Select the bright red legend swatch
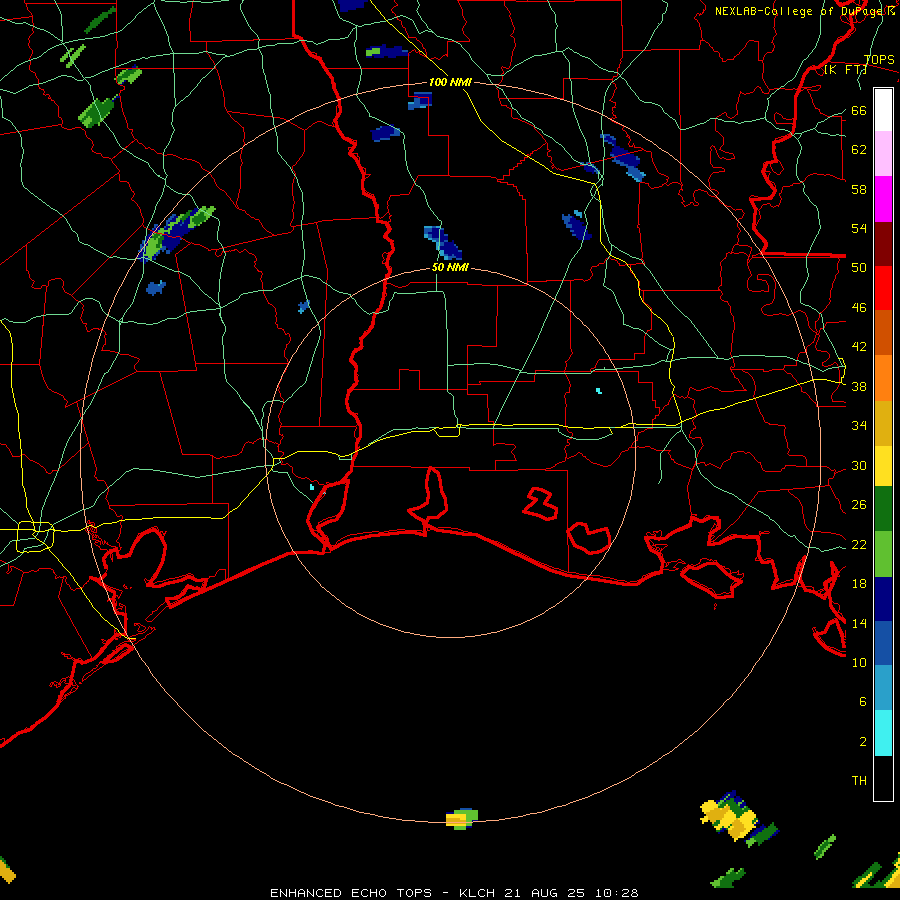Viewport: 900px width, 900px height. click(x=883, y=288)
